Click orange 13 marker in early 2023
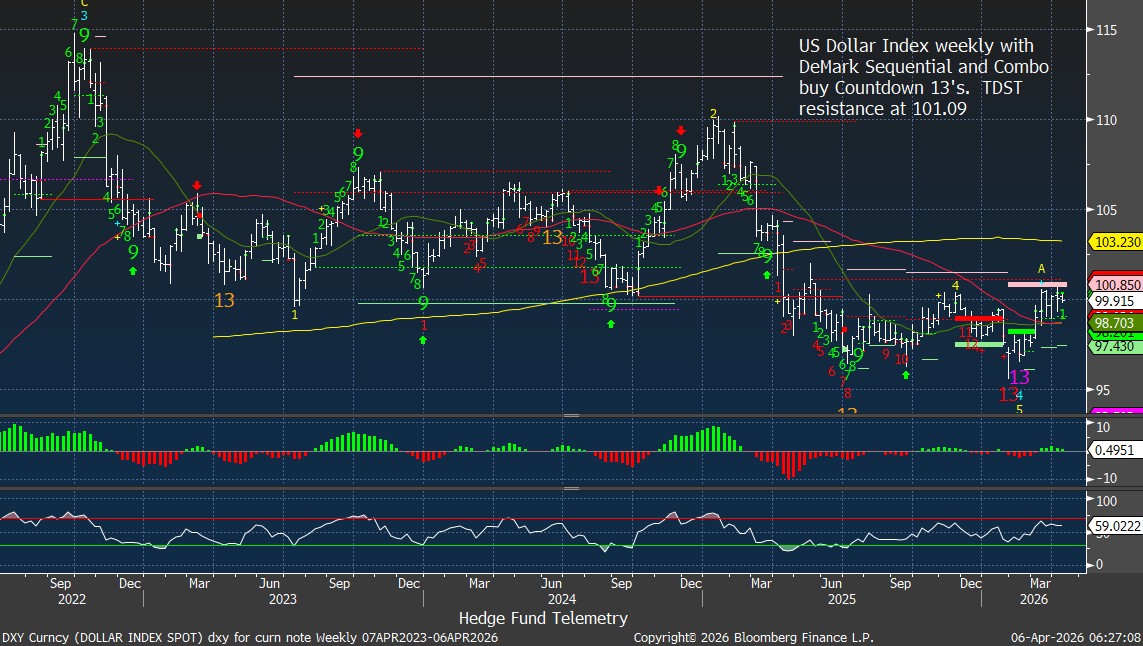1143x646 pixels. (225, 299)
